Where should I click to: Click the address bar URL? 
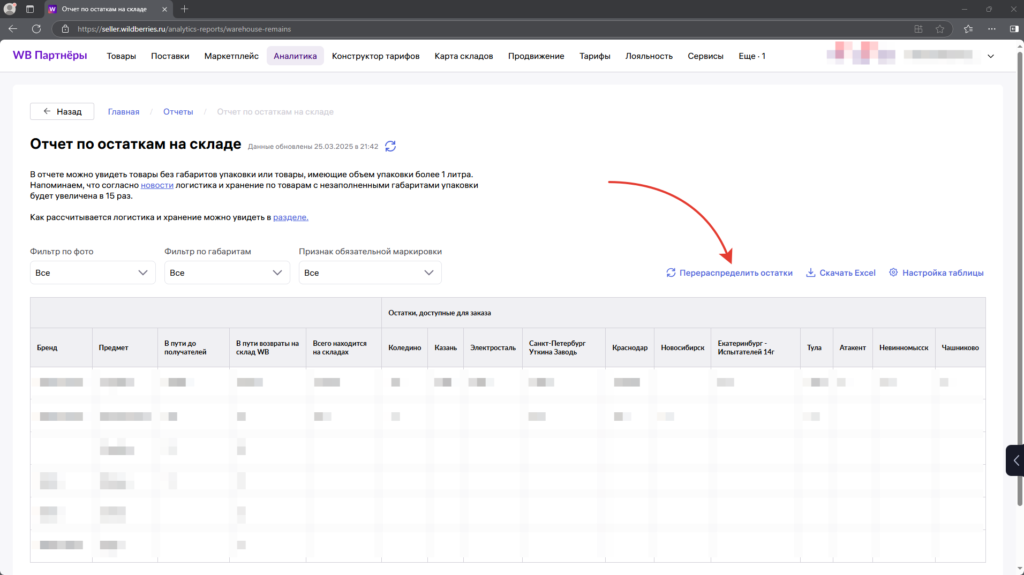[184, 29]
